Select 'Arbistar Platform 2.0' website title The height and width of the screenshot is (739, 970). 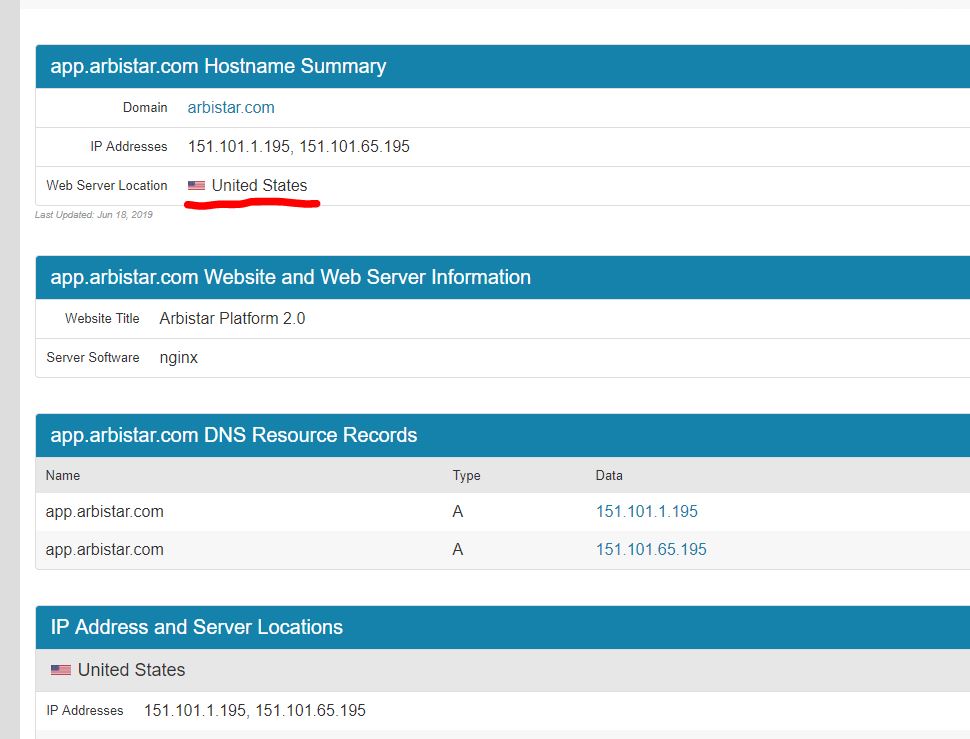232,318
